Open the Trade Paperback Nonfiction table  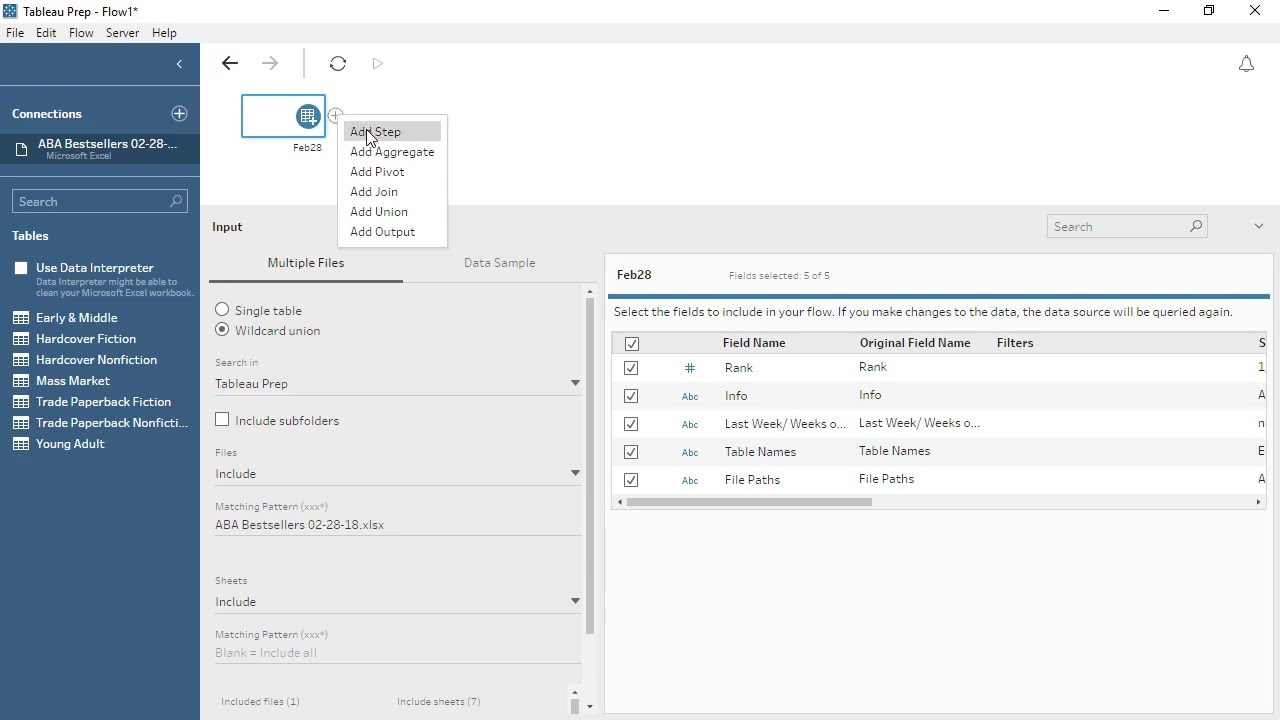tap(100, 423)
